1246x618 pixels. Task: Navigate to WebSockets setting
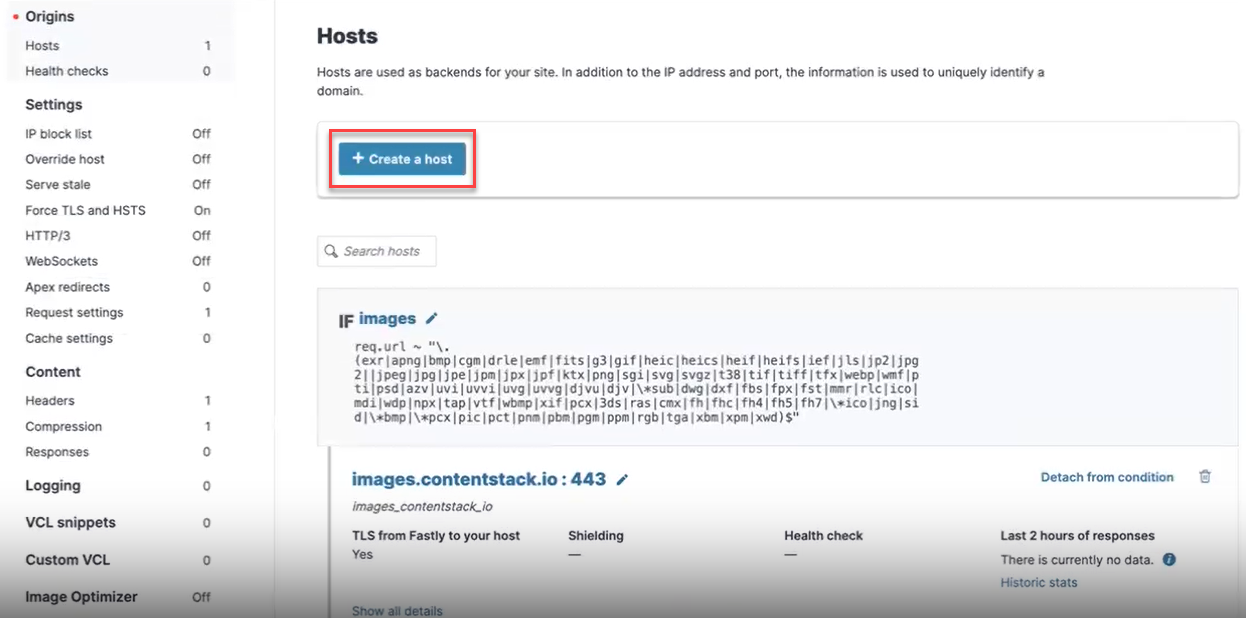(62, 261)
